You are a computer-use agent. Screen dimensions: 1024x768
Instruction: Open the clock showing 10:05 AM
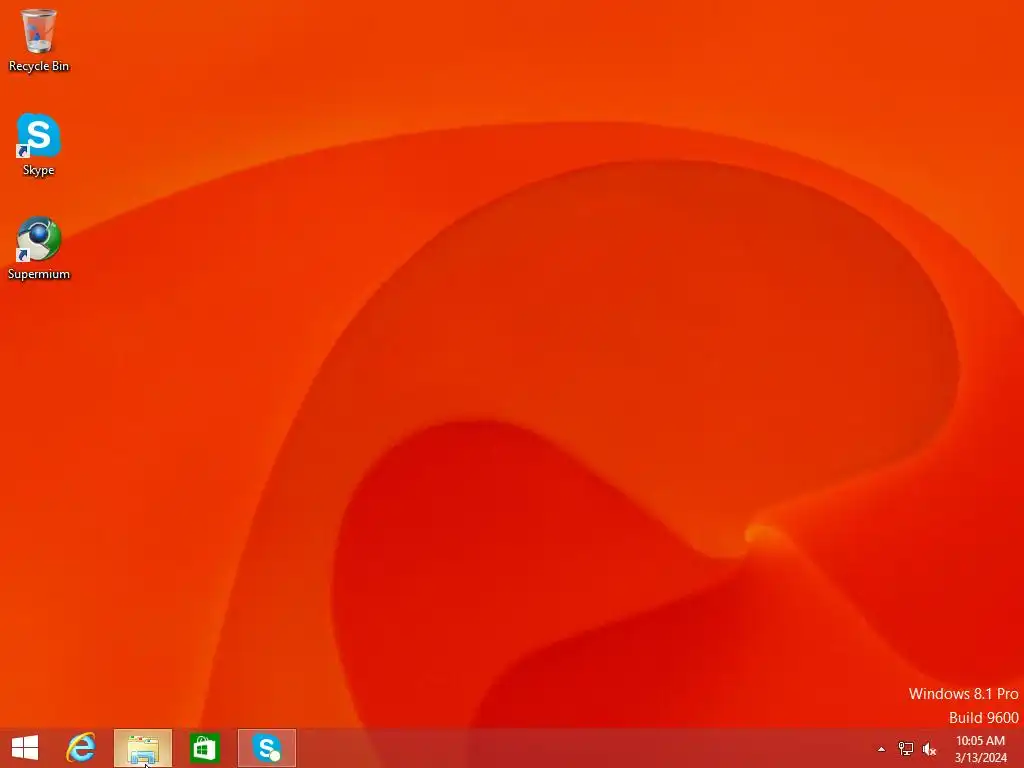[x=980, y=749]
